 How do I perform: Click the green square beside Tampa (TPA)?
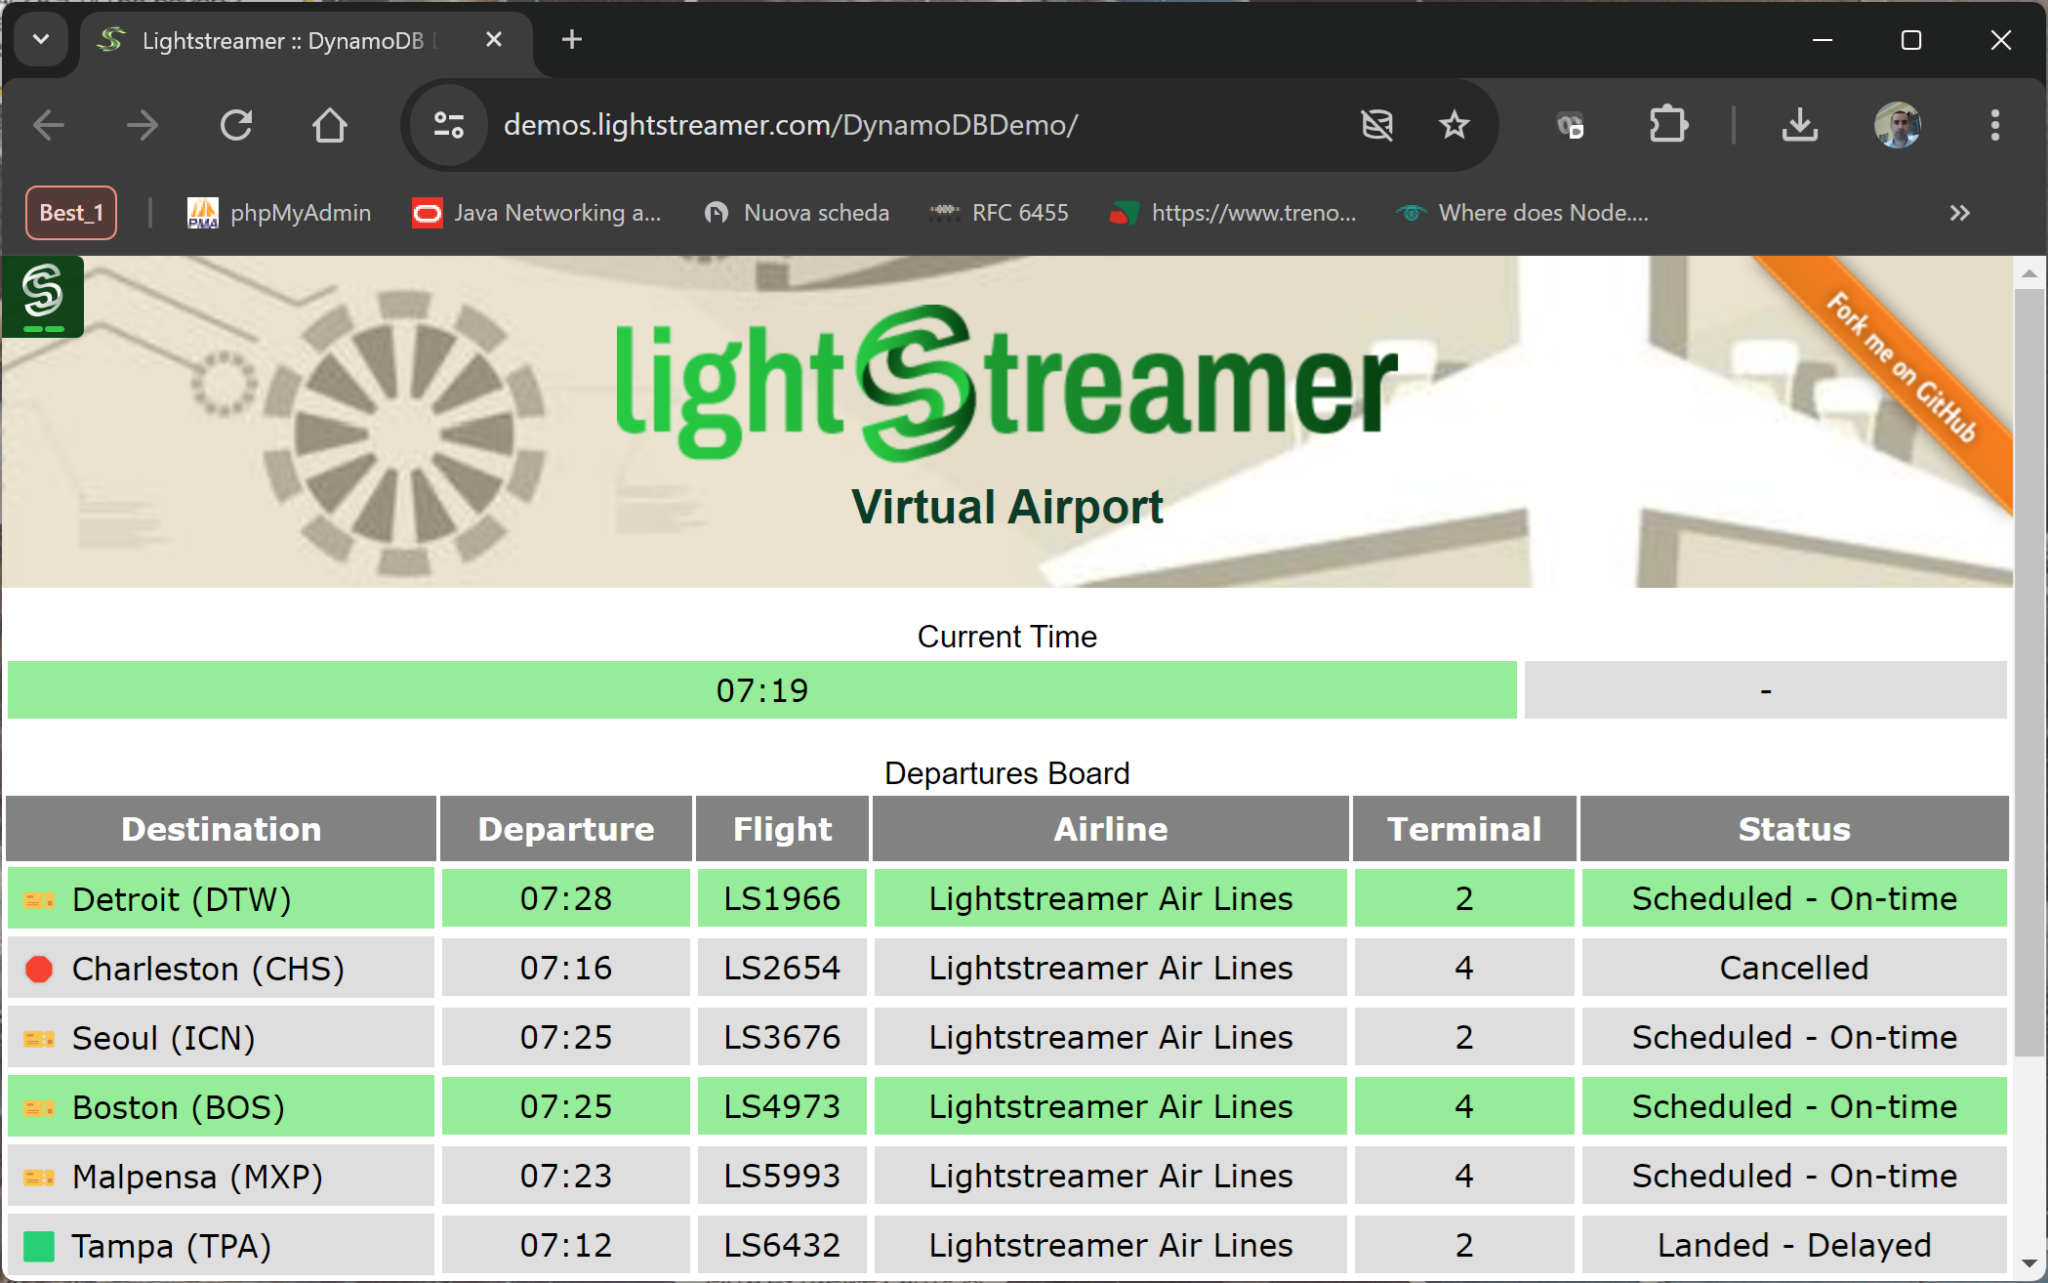click(39, 1246)
